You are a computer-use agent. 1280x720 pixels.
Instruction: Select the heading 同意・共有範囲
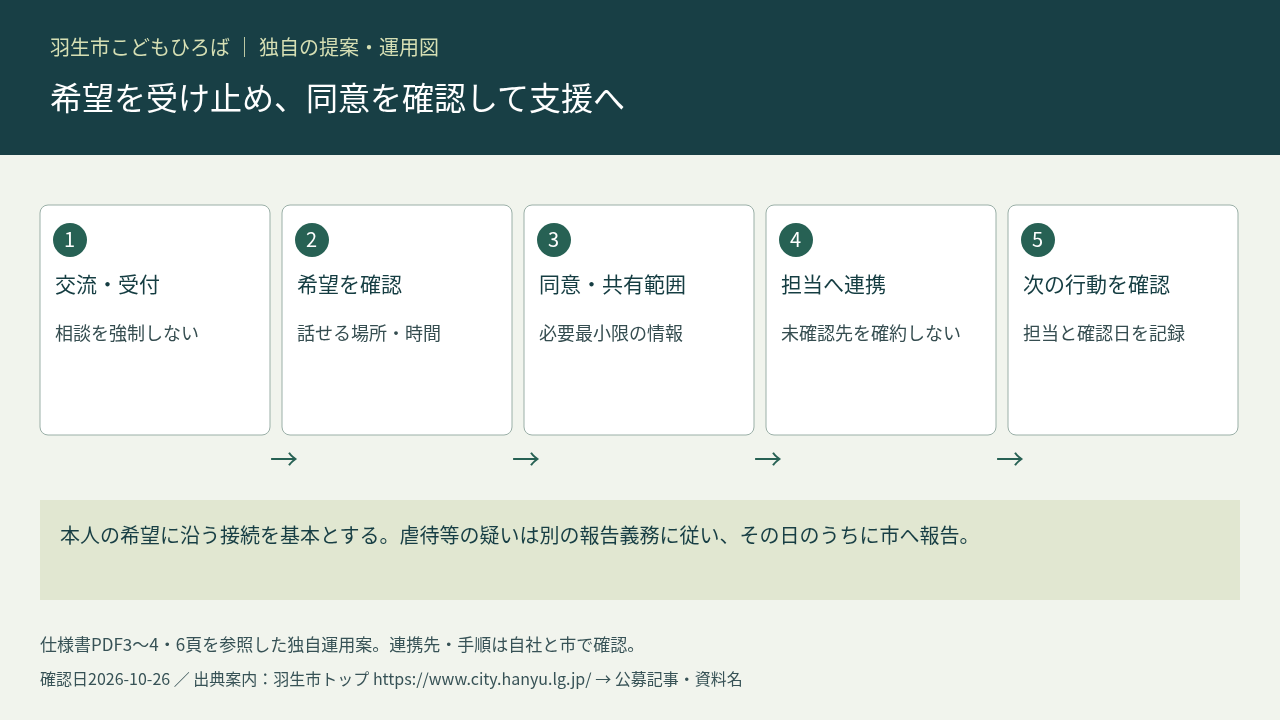click(612, 285)
